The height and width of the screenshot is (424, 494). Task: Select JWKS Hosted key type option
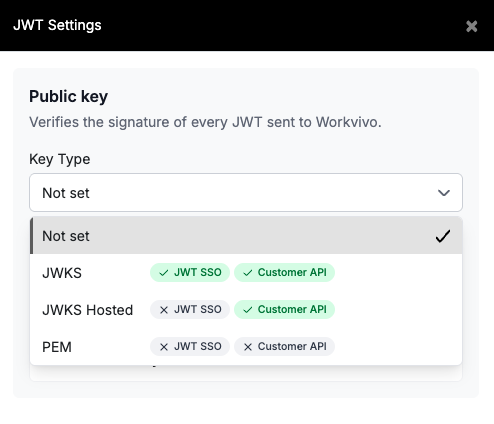point(246,310)
